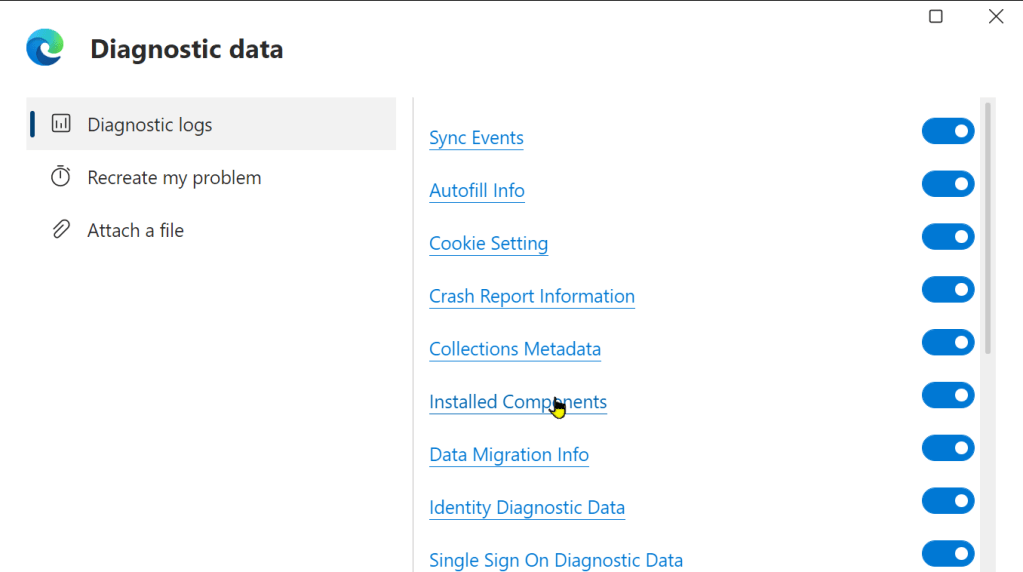The image size is (1023, 572).
Task: Click the Microsoft Edge logo icon
Action: coord(45,48)
